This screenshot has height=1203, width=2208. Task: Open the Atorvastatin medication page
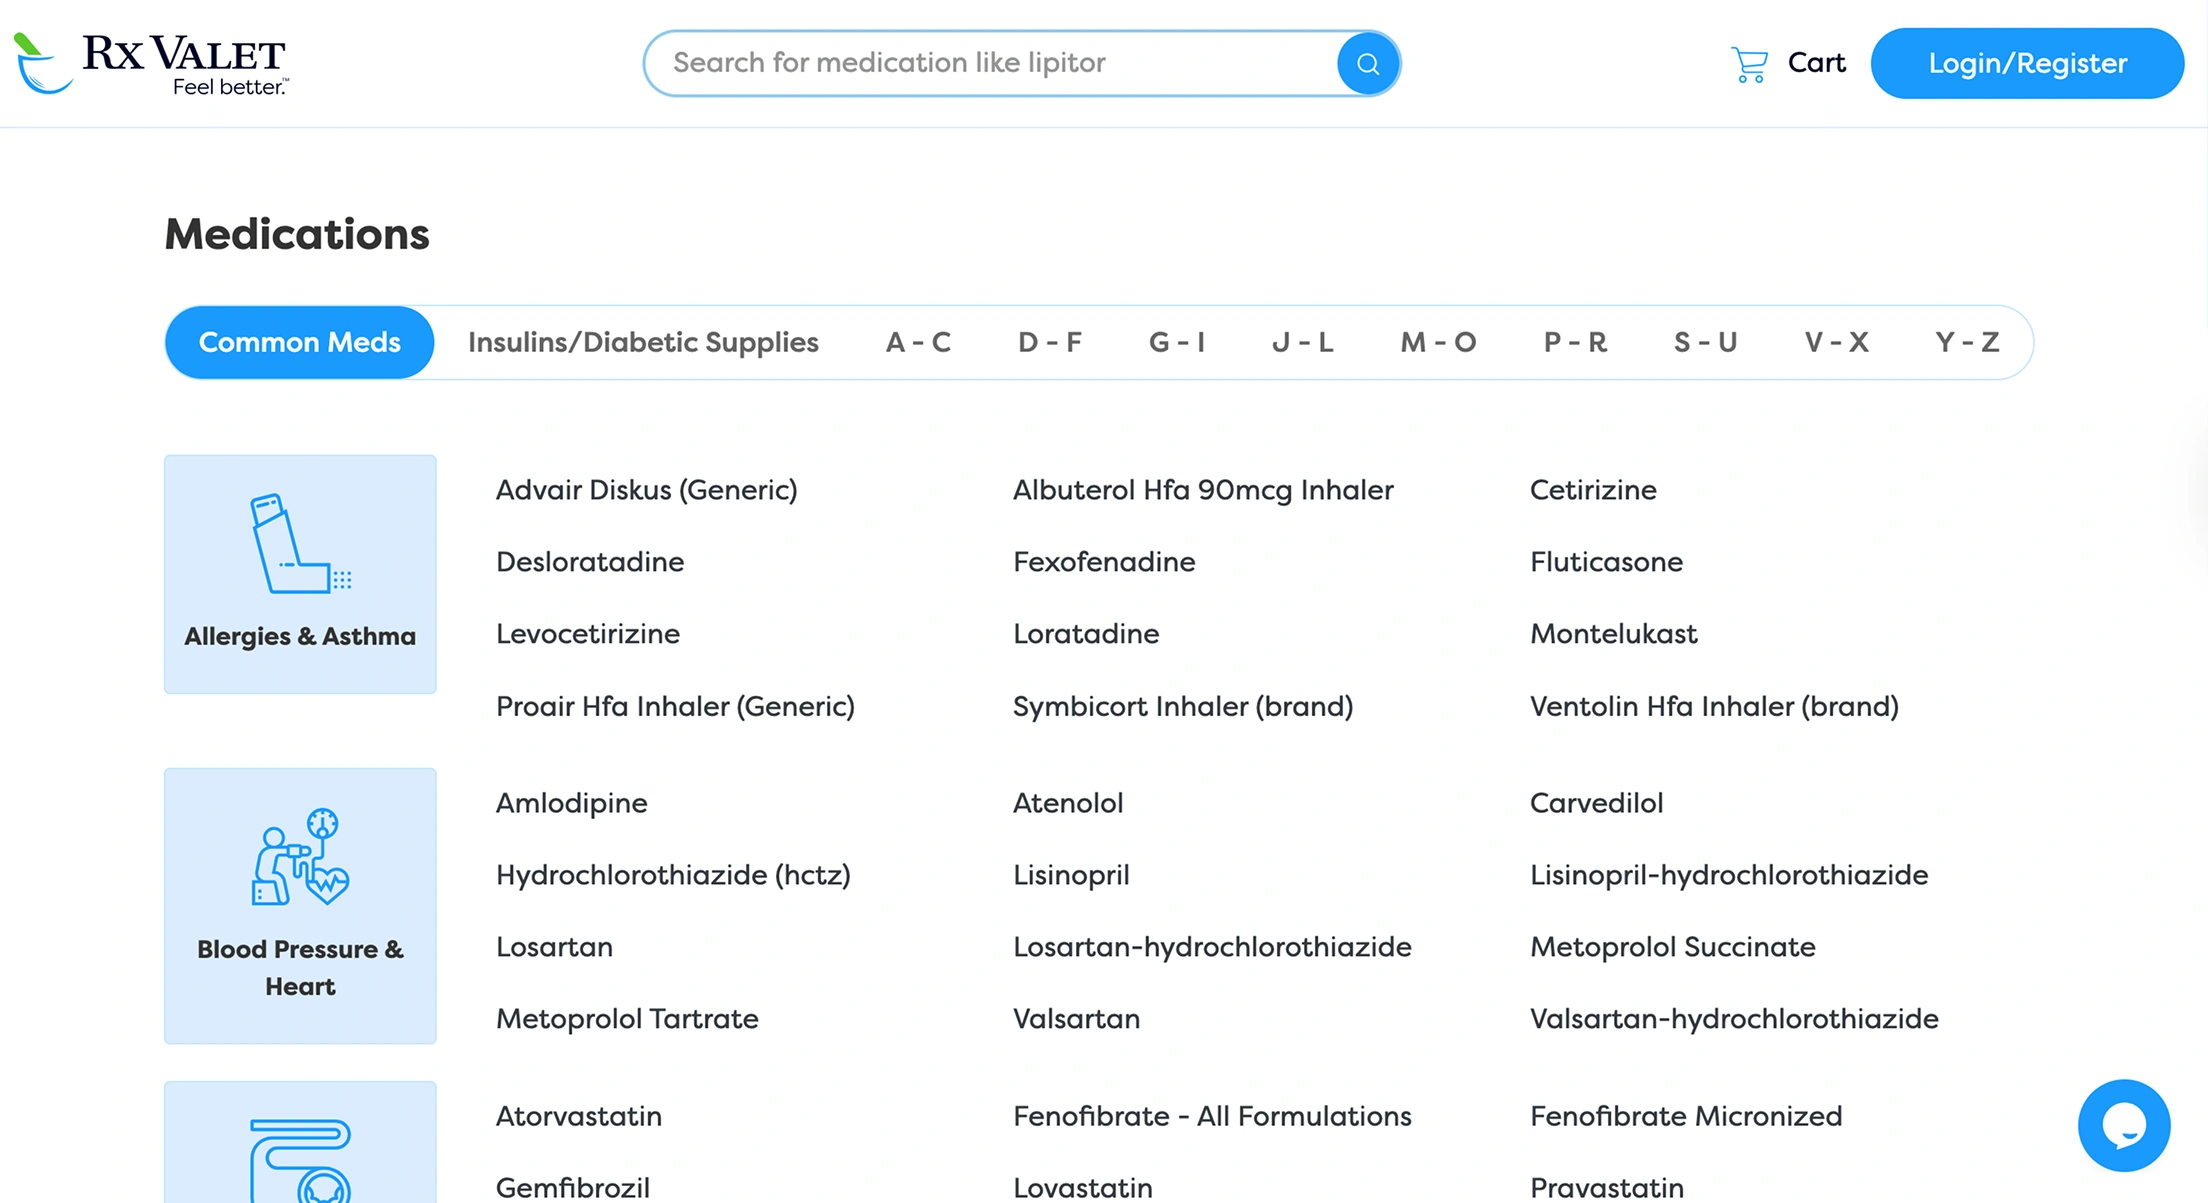coord(579,1116)
